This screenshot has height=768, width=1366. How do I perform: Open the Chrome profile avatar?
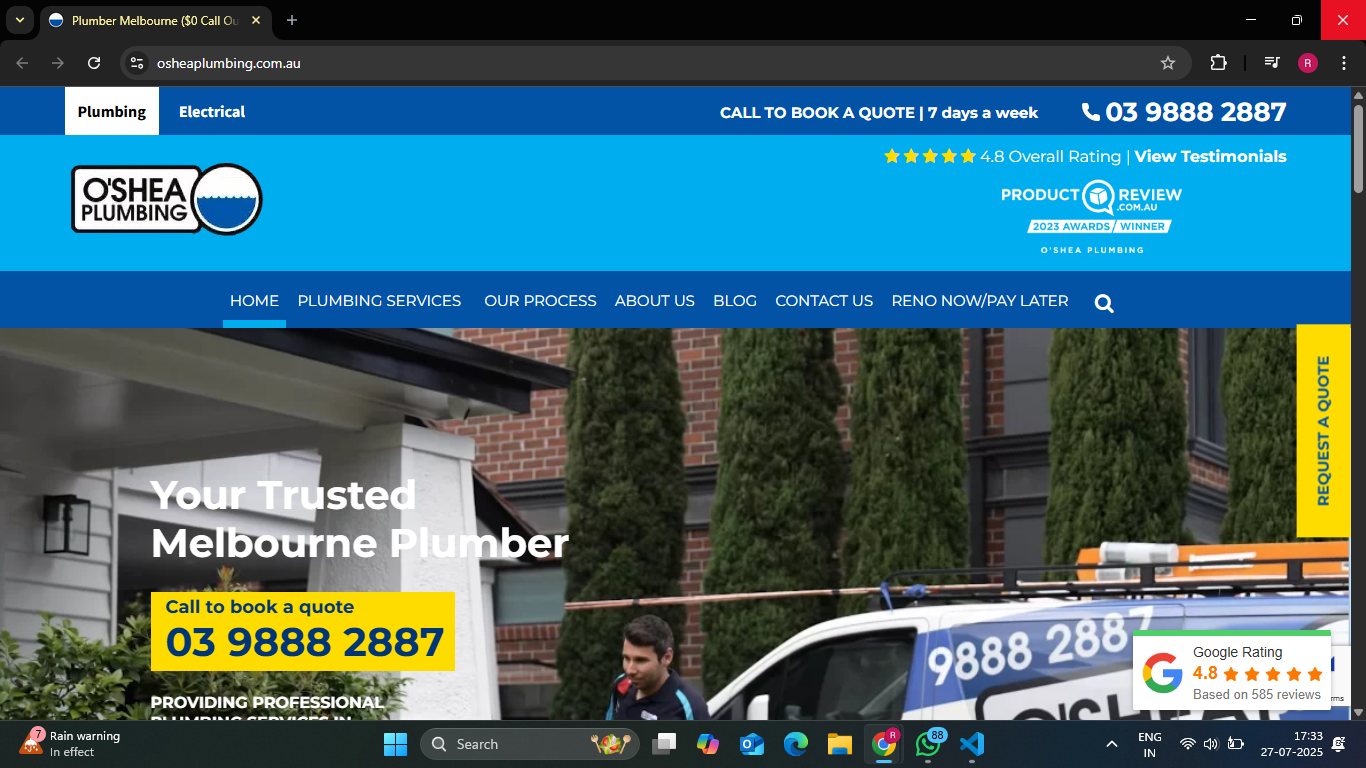pos(1308,63)
